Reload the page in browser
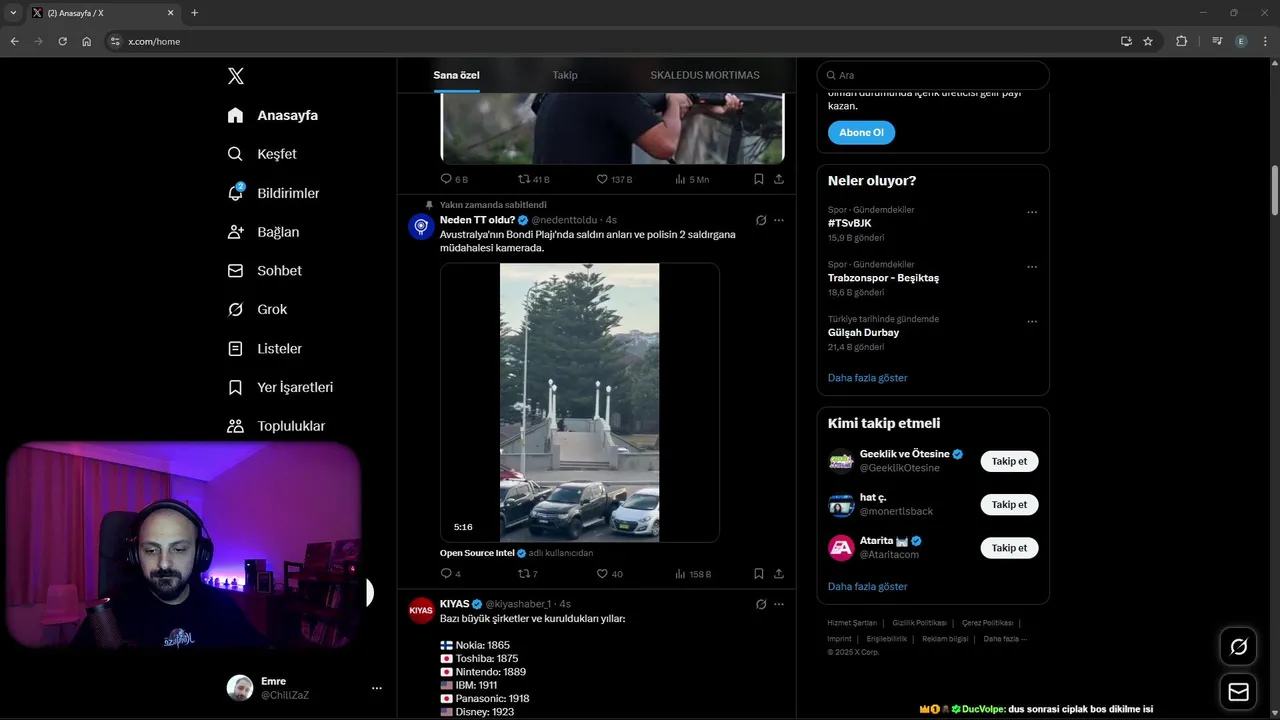 (x=62, y=41)
